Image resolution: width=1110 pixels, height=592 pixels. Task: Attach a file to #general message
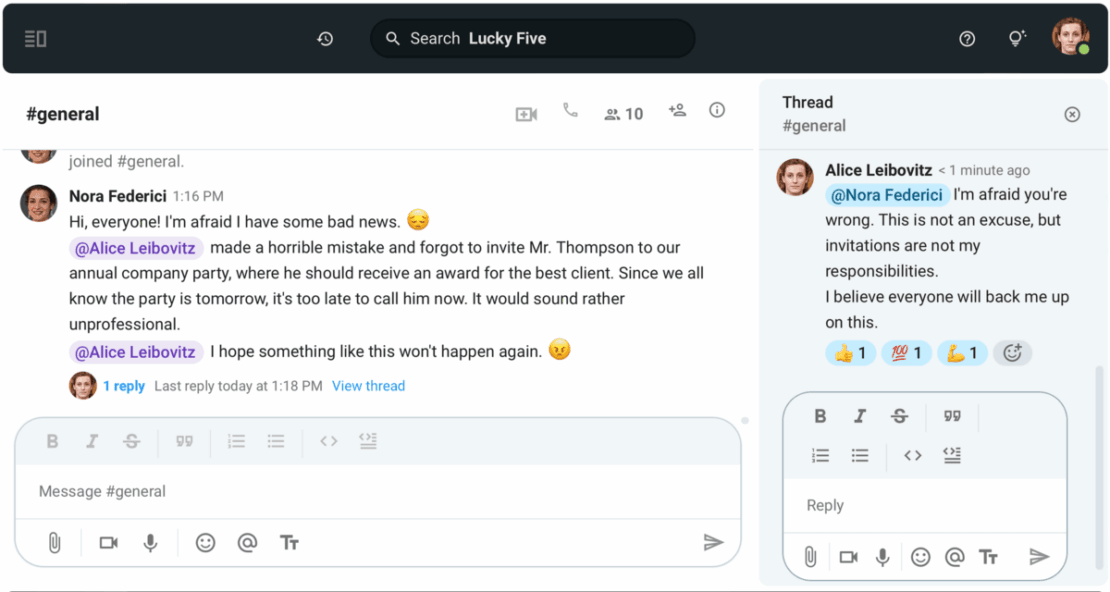point(55,543)
